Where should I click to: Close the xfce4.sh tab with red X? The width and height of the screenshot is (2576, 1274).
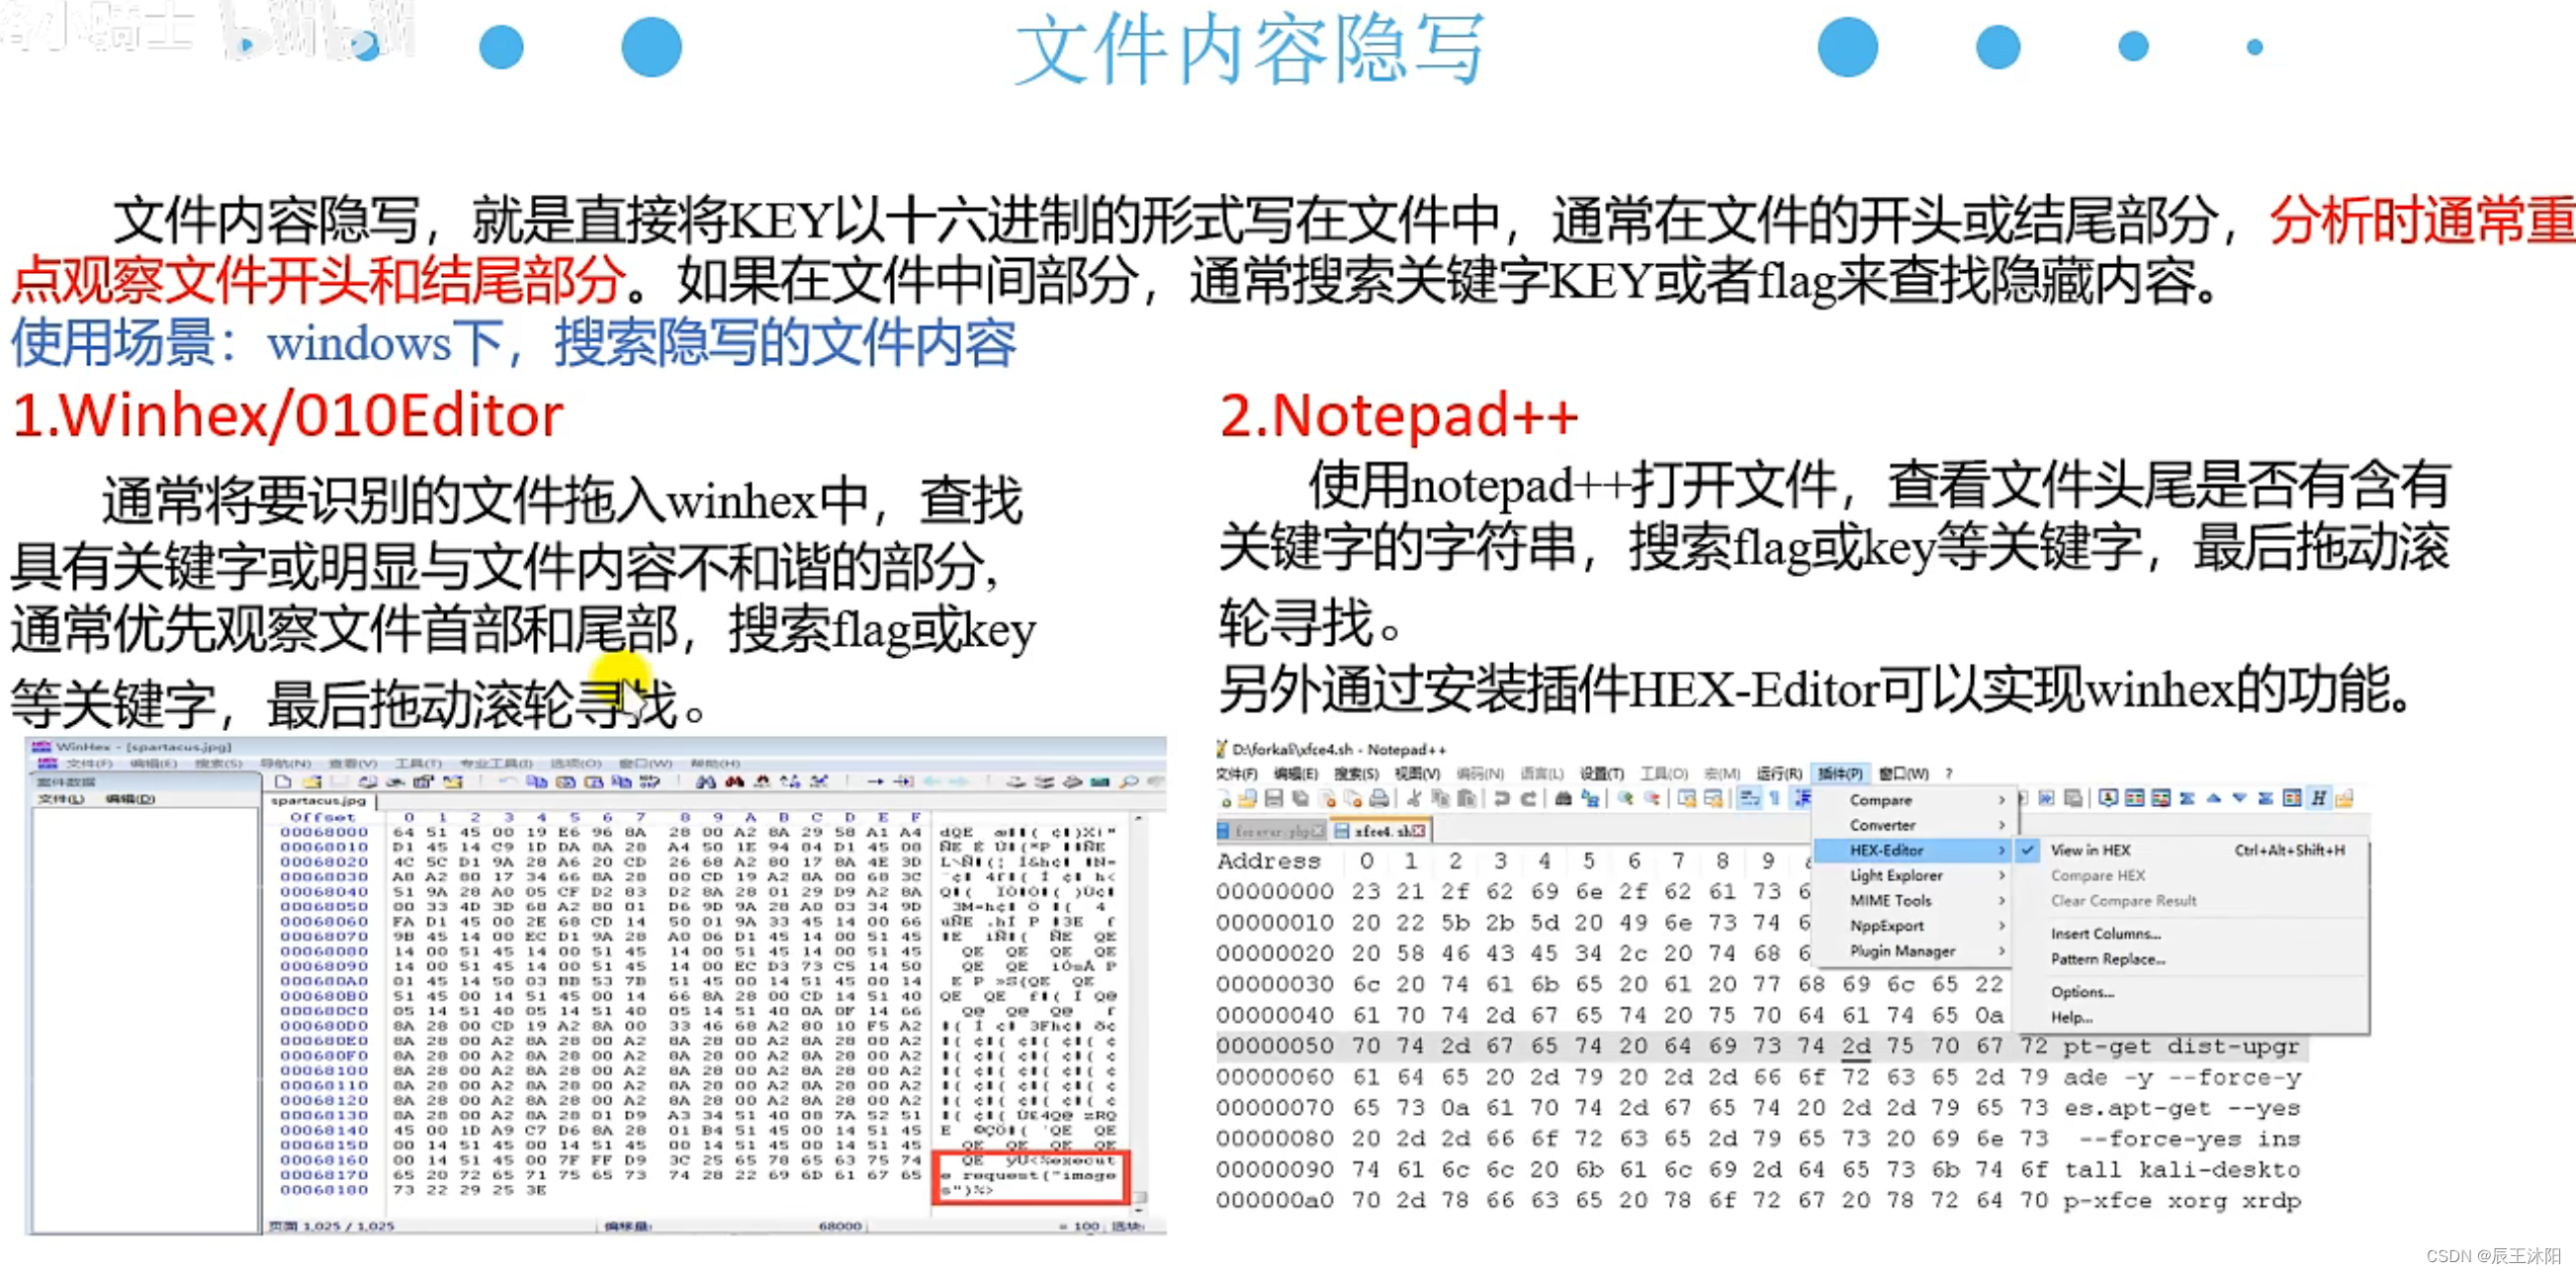pos(1419,830)
